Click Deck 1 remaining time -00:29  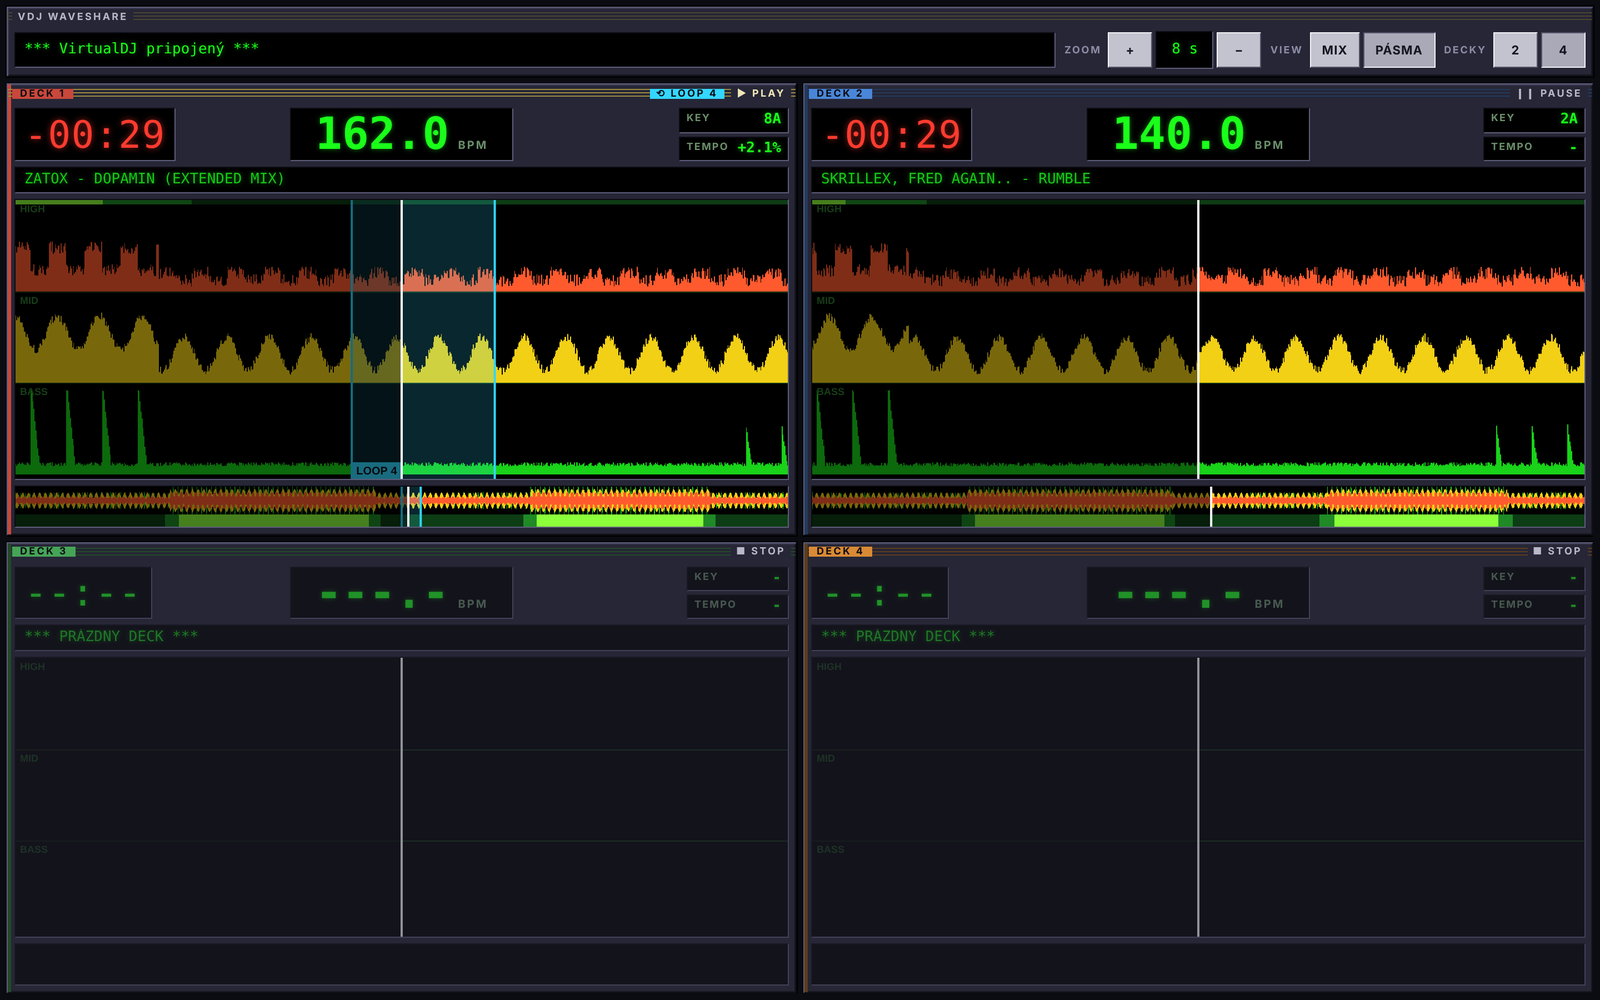click(x=95, y=134)
